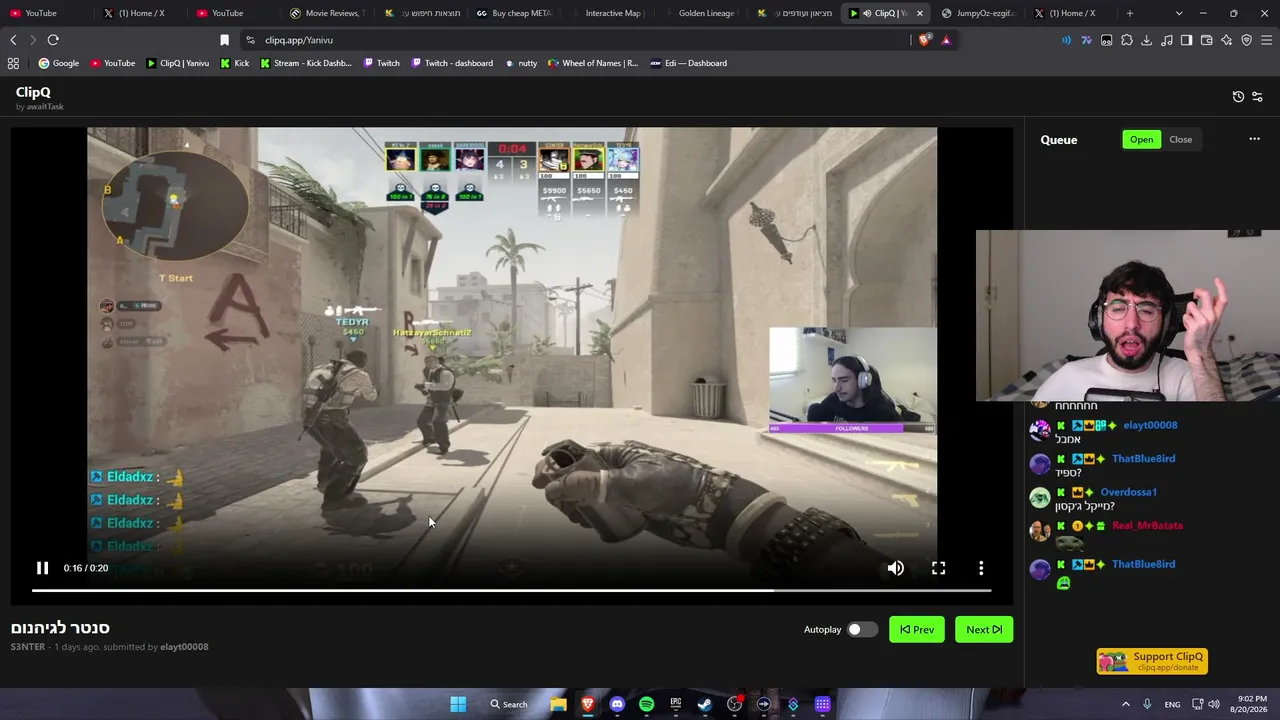This screenshot has width=1280, height=720.
Task: Open the ENG language switcher
Action: point(1172,704)
